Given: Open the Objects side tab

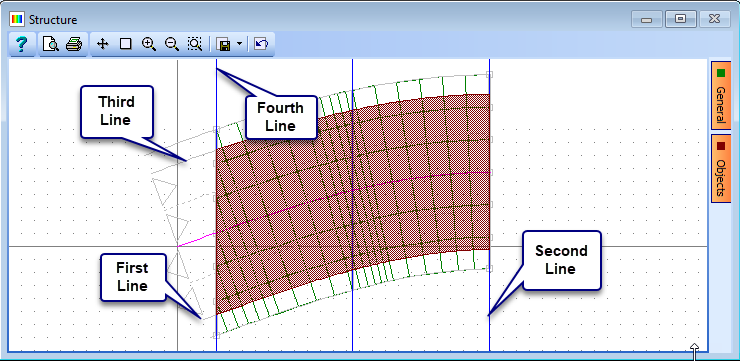Looking at the screenshot, I should (x=721, y=168).
